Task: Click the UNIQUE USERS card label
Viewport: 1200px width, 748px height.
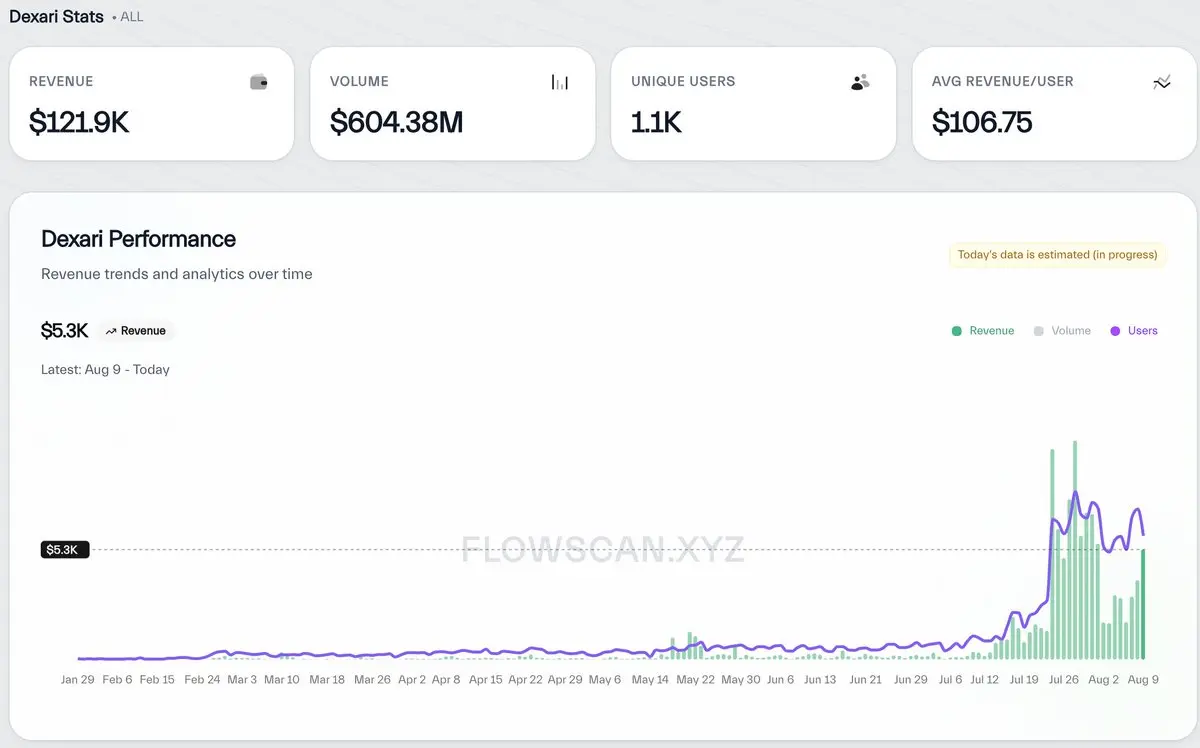Action: point(683,82)
